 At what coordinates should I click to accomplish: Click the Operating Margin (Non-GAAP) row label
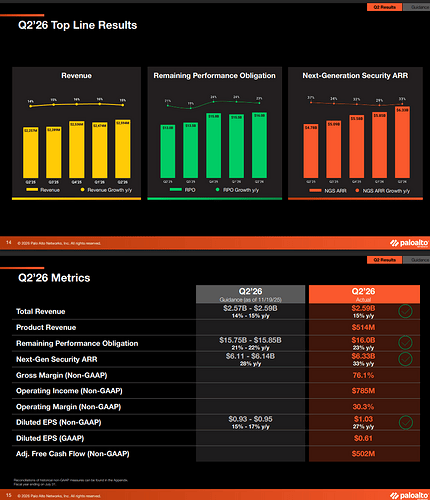69,407
